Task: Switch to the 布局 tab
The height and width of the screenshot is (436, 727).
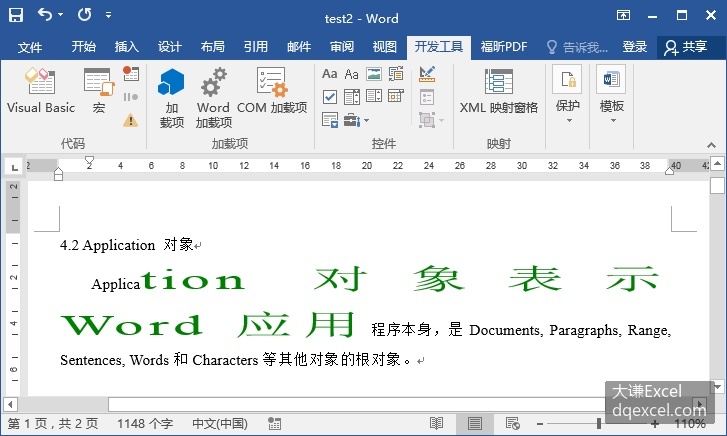Action: click(212, 46)
